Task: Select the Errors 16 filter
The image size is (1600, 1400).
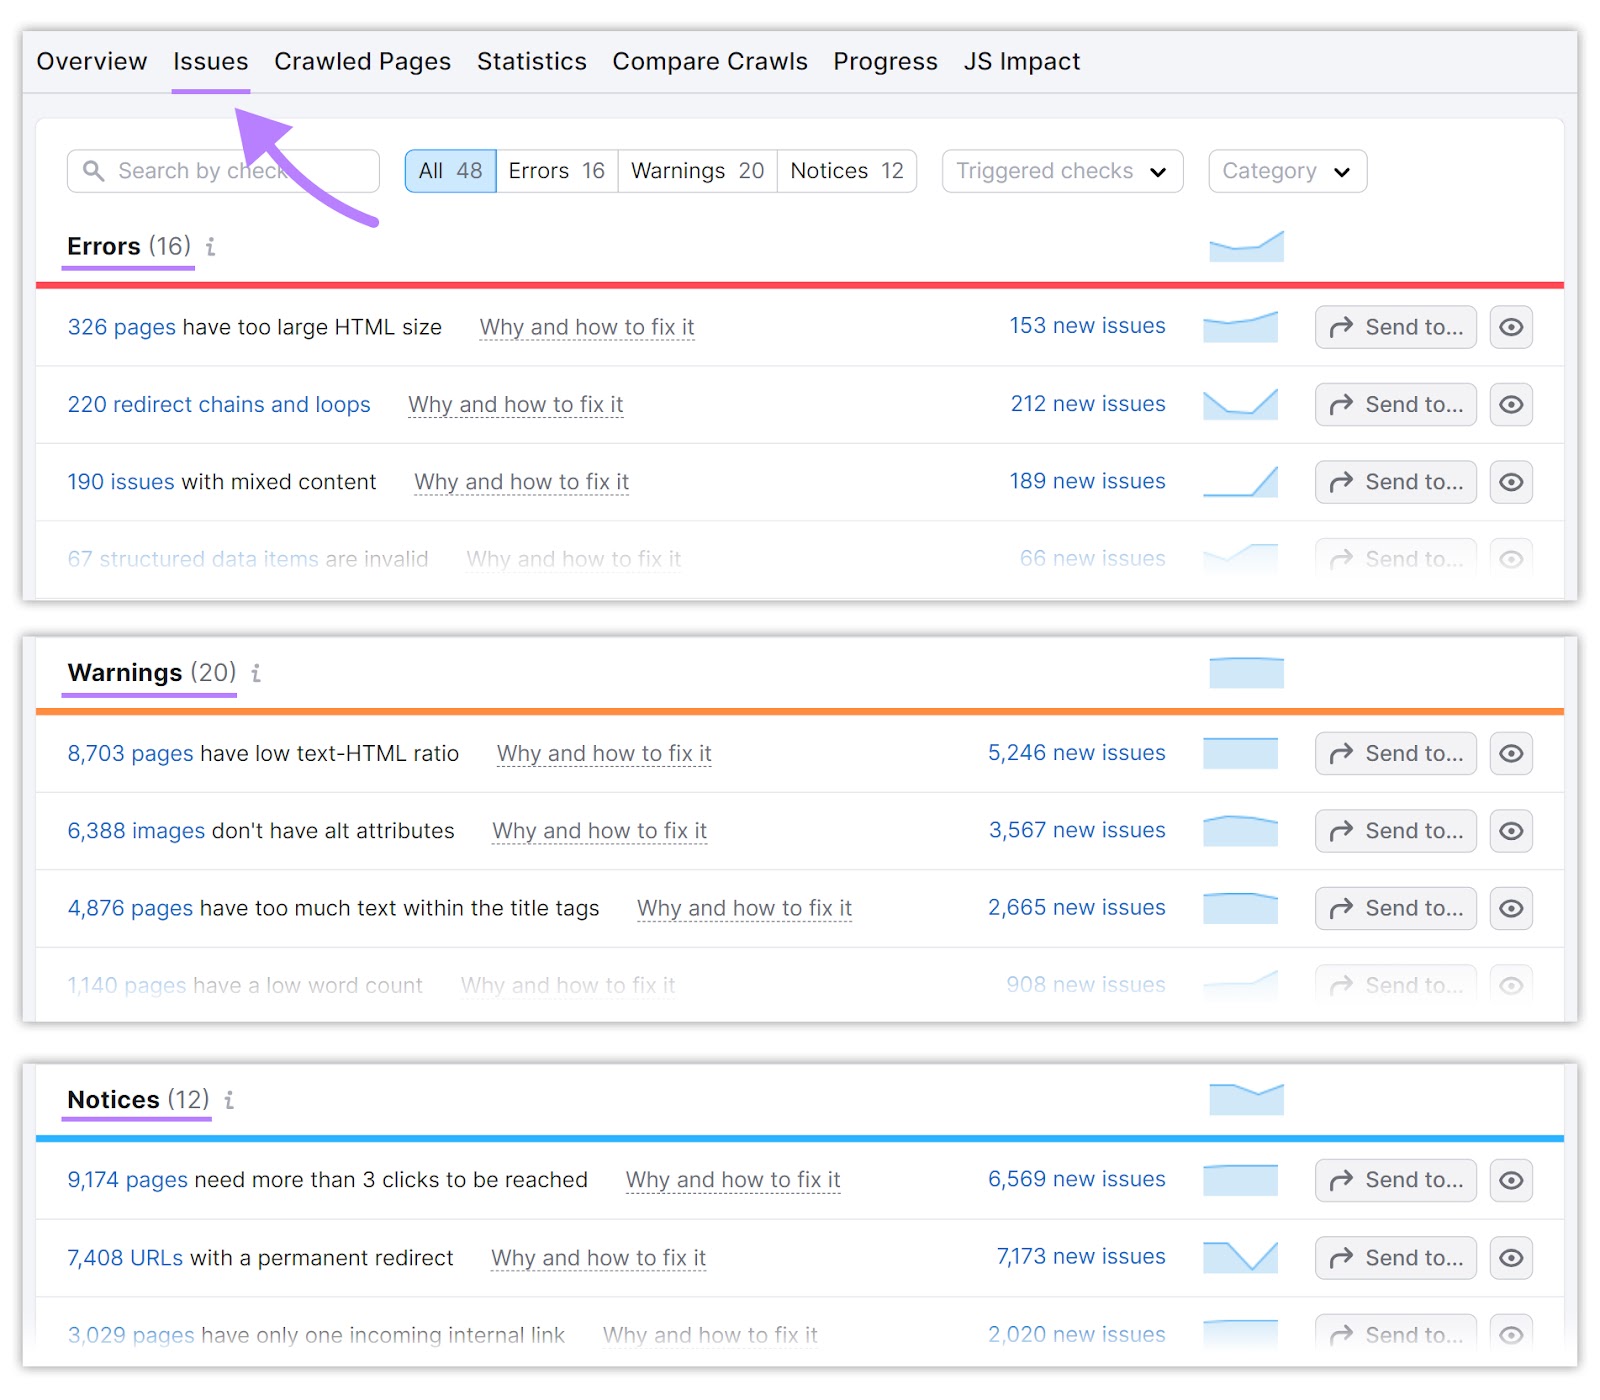Action: [x=555, y=170]
